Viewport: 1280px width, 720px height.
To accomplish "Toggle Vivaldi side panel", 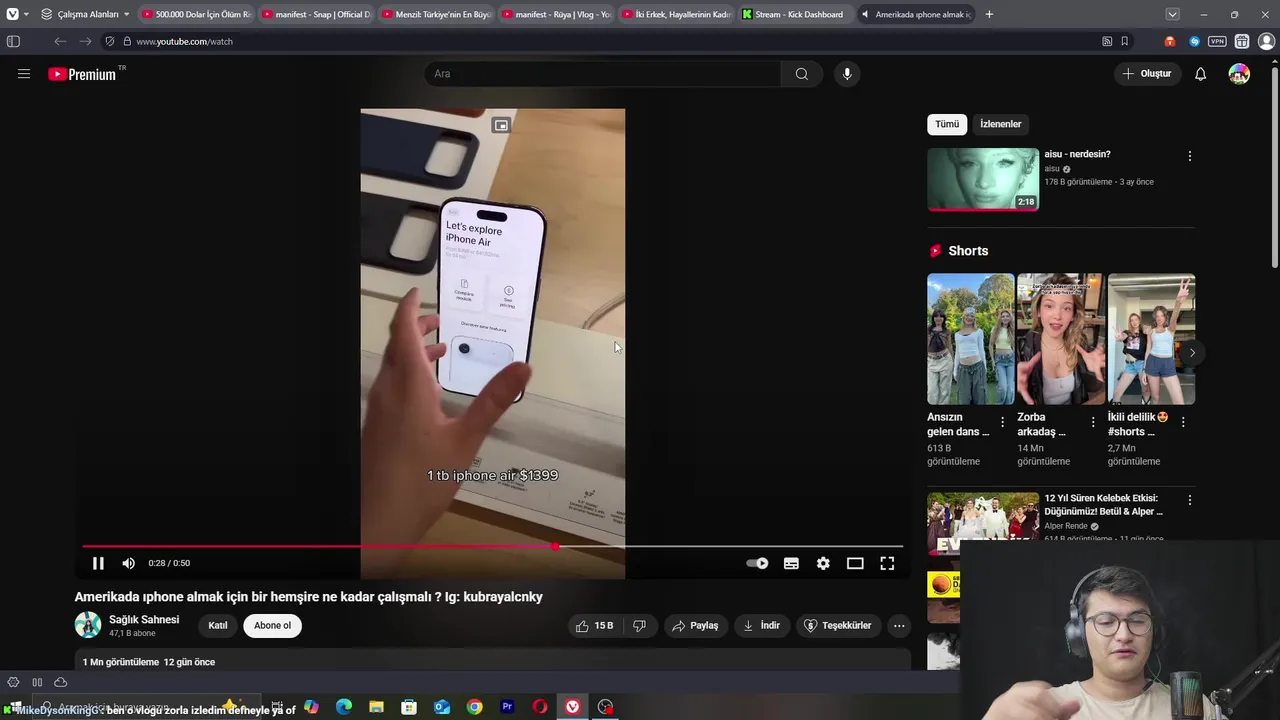I will (x=13, y=41).
